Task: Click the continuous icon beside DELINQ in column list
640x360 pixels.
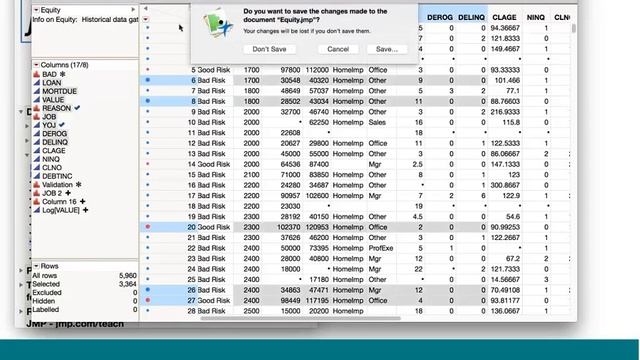Action: [x=36, y=142]
